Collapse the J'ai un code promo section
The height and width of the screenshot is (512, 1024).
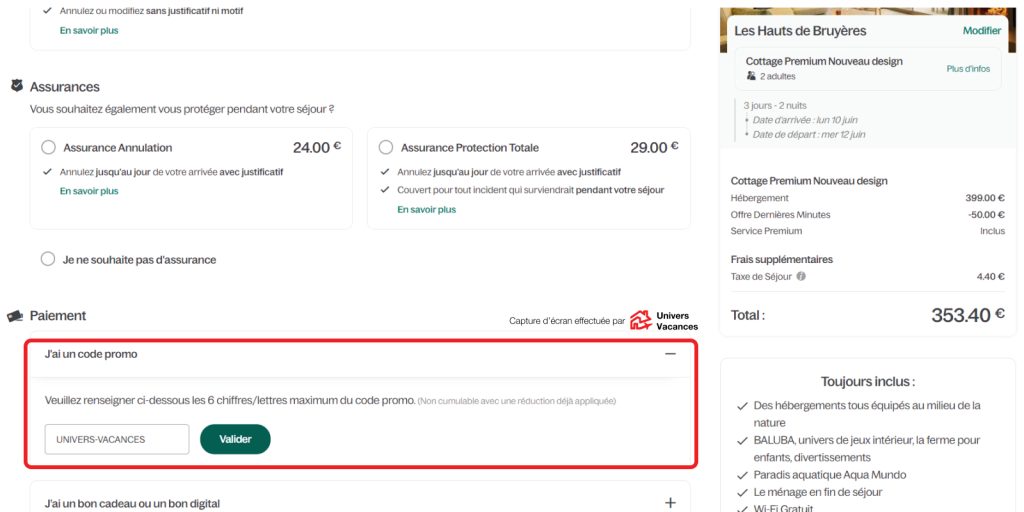(670, 354)
